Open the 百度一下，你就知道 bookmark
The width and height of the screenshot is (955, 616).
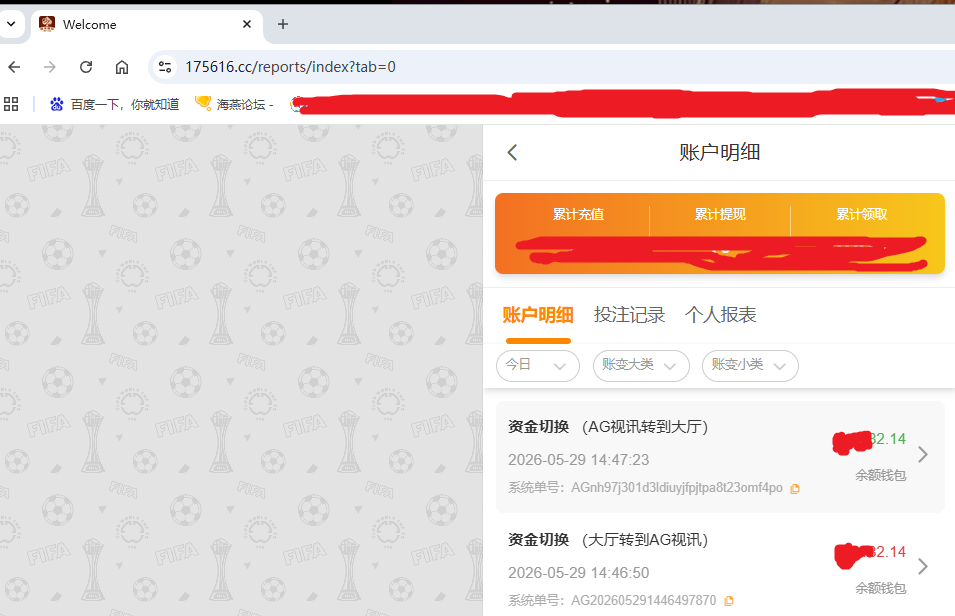click(115, 104)
